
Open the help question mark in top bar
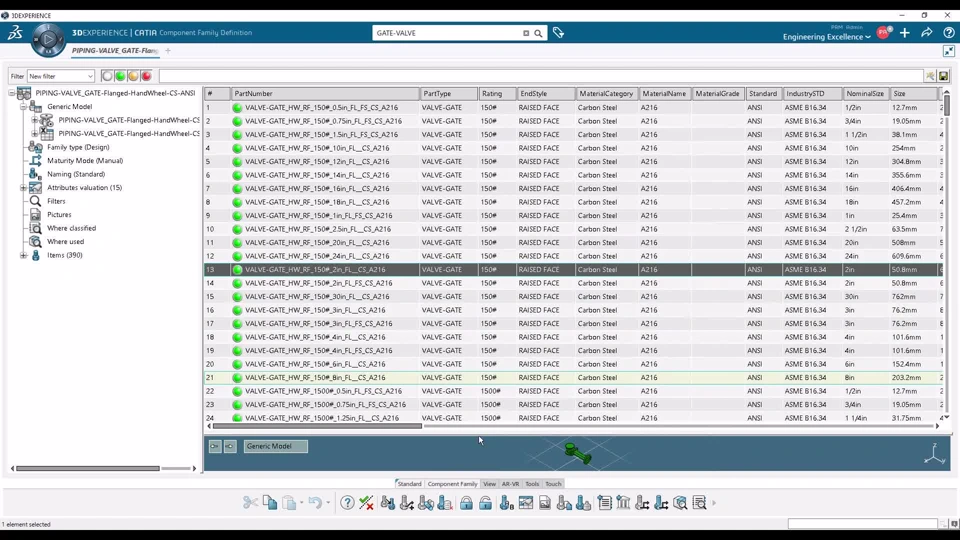(948, 32)
